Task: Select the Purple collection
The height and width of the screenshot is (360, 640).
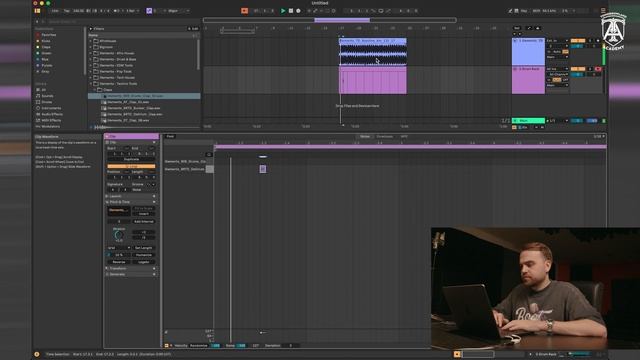Action: [x=47, y=65]
